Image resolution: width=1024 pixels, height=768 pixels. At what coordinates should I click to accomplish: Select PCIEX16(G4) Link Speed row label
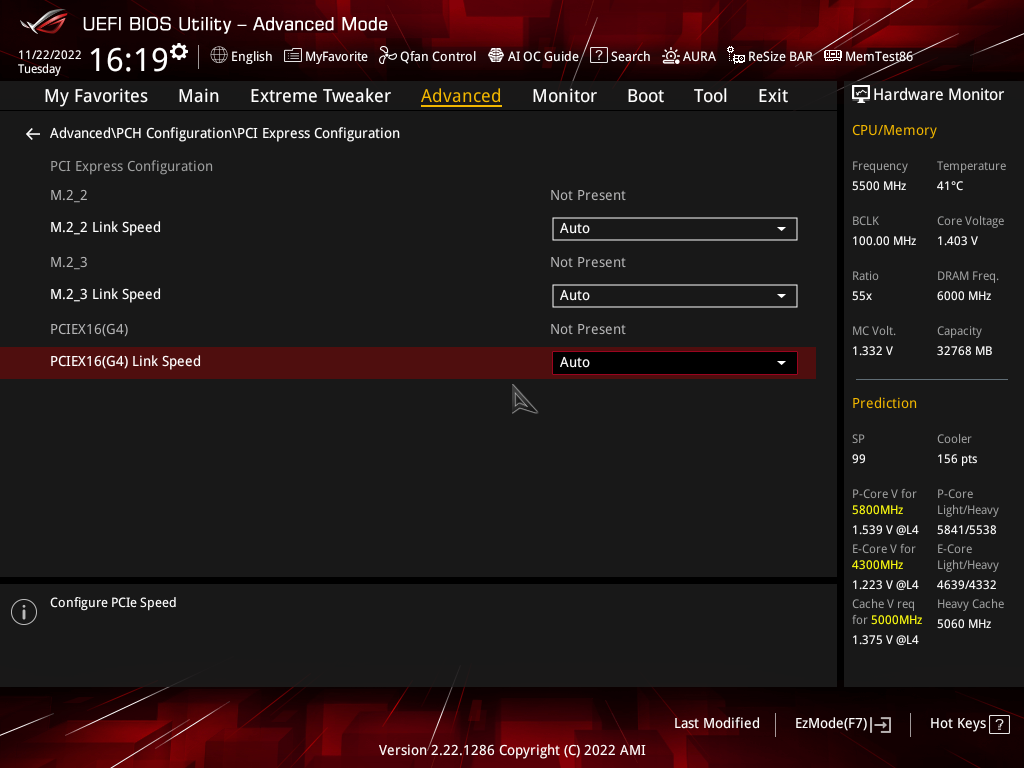pos(125,362)
